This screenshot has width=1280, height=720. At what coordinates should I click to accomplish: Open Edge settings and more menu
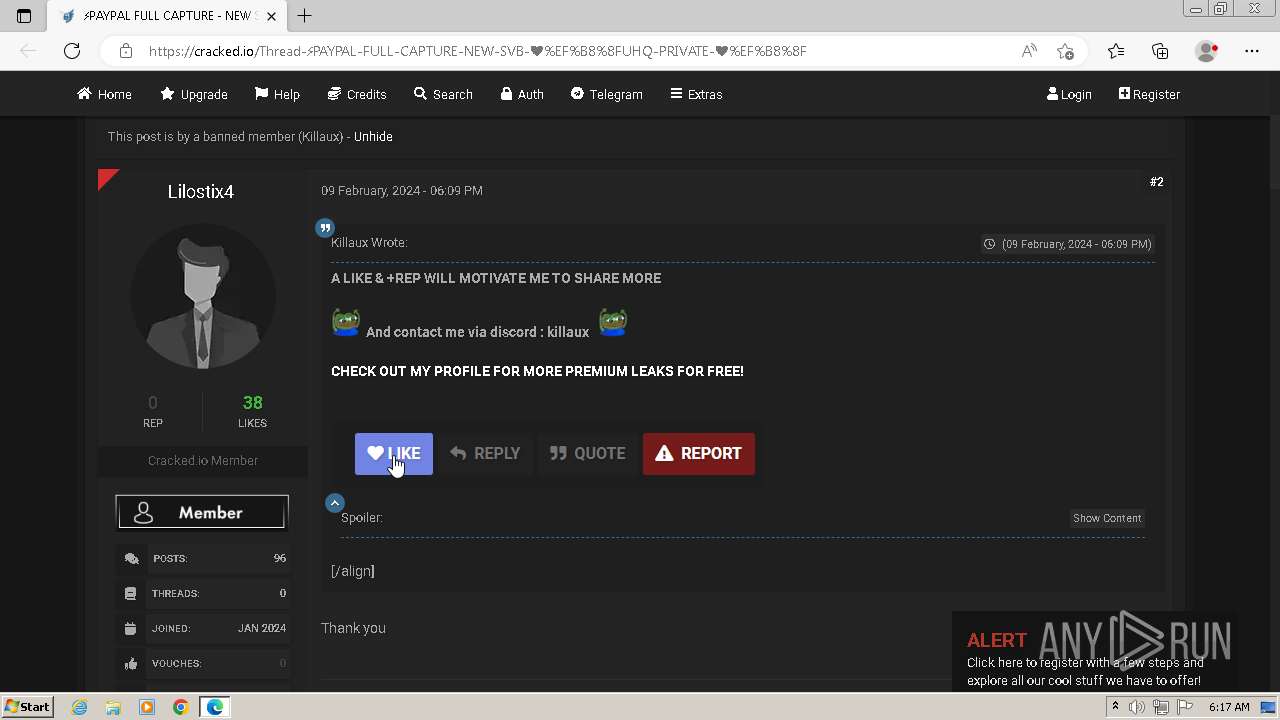pyautogui.click(x=1252, y=51)
